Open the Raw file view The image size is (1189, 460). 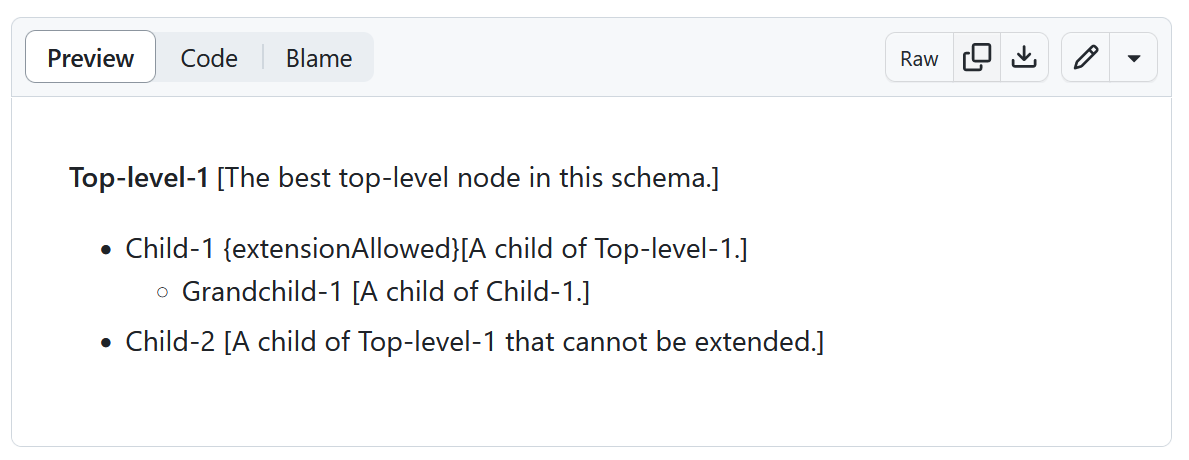click(919, 58)
